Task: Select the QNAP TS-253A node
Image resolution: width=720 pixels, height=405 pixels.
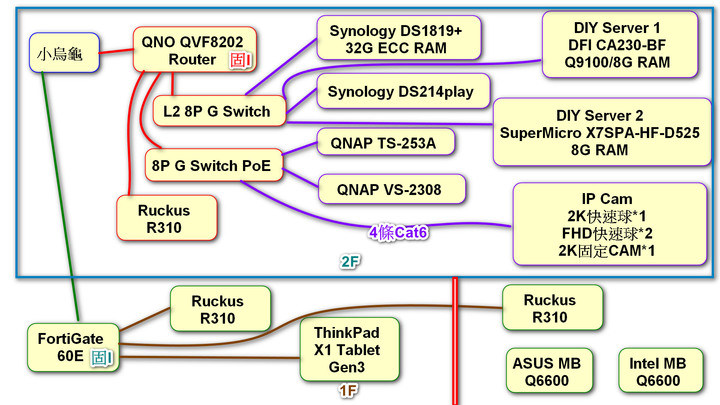Action: point(386,142)
